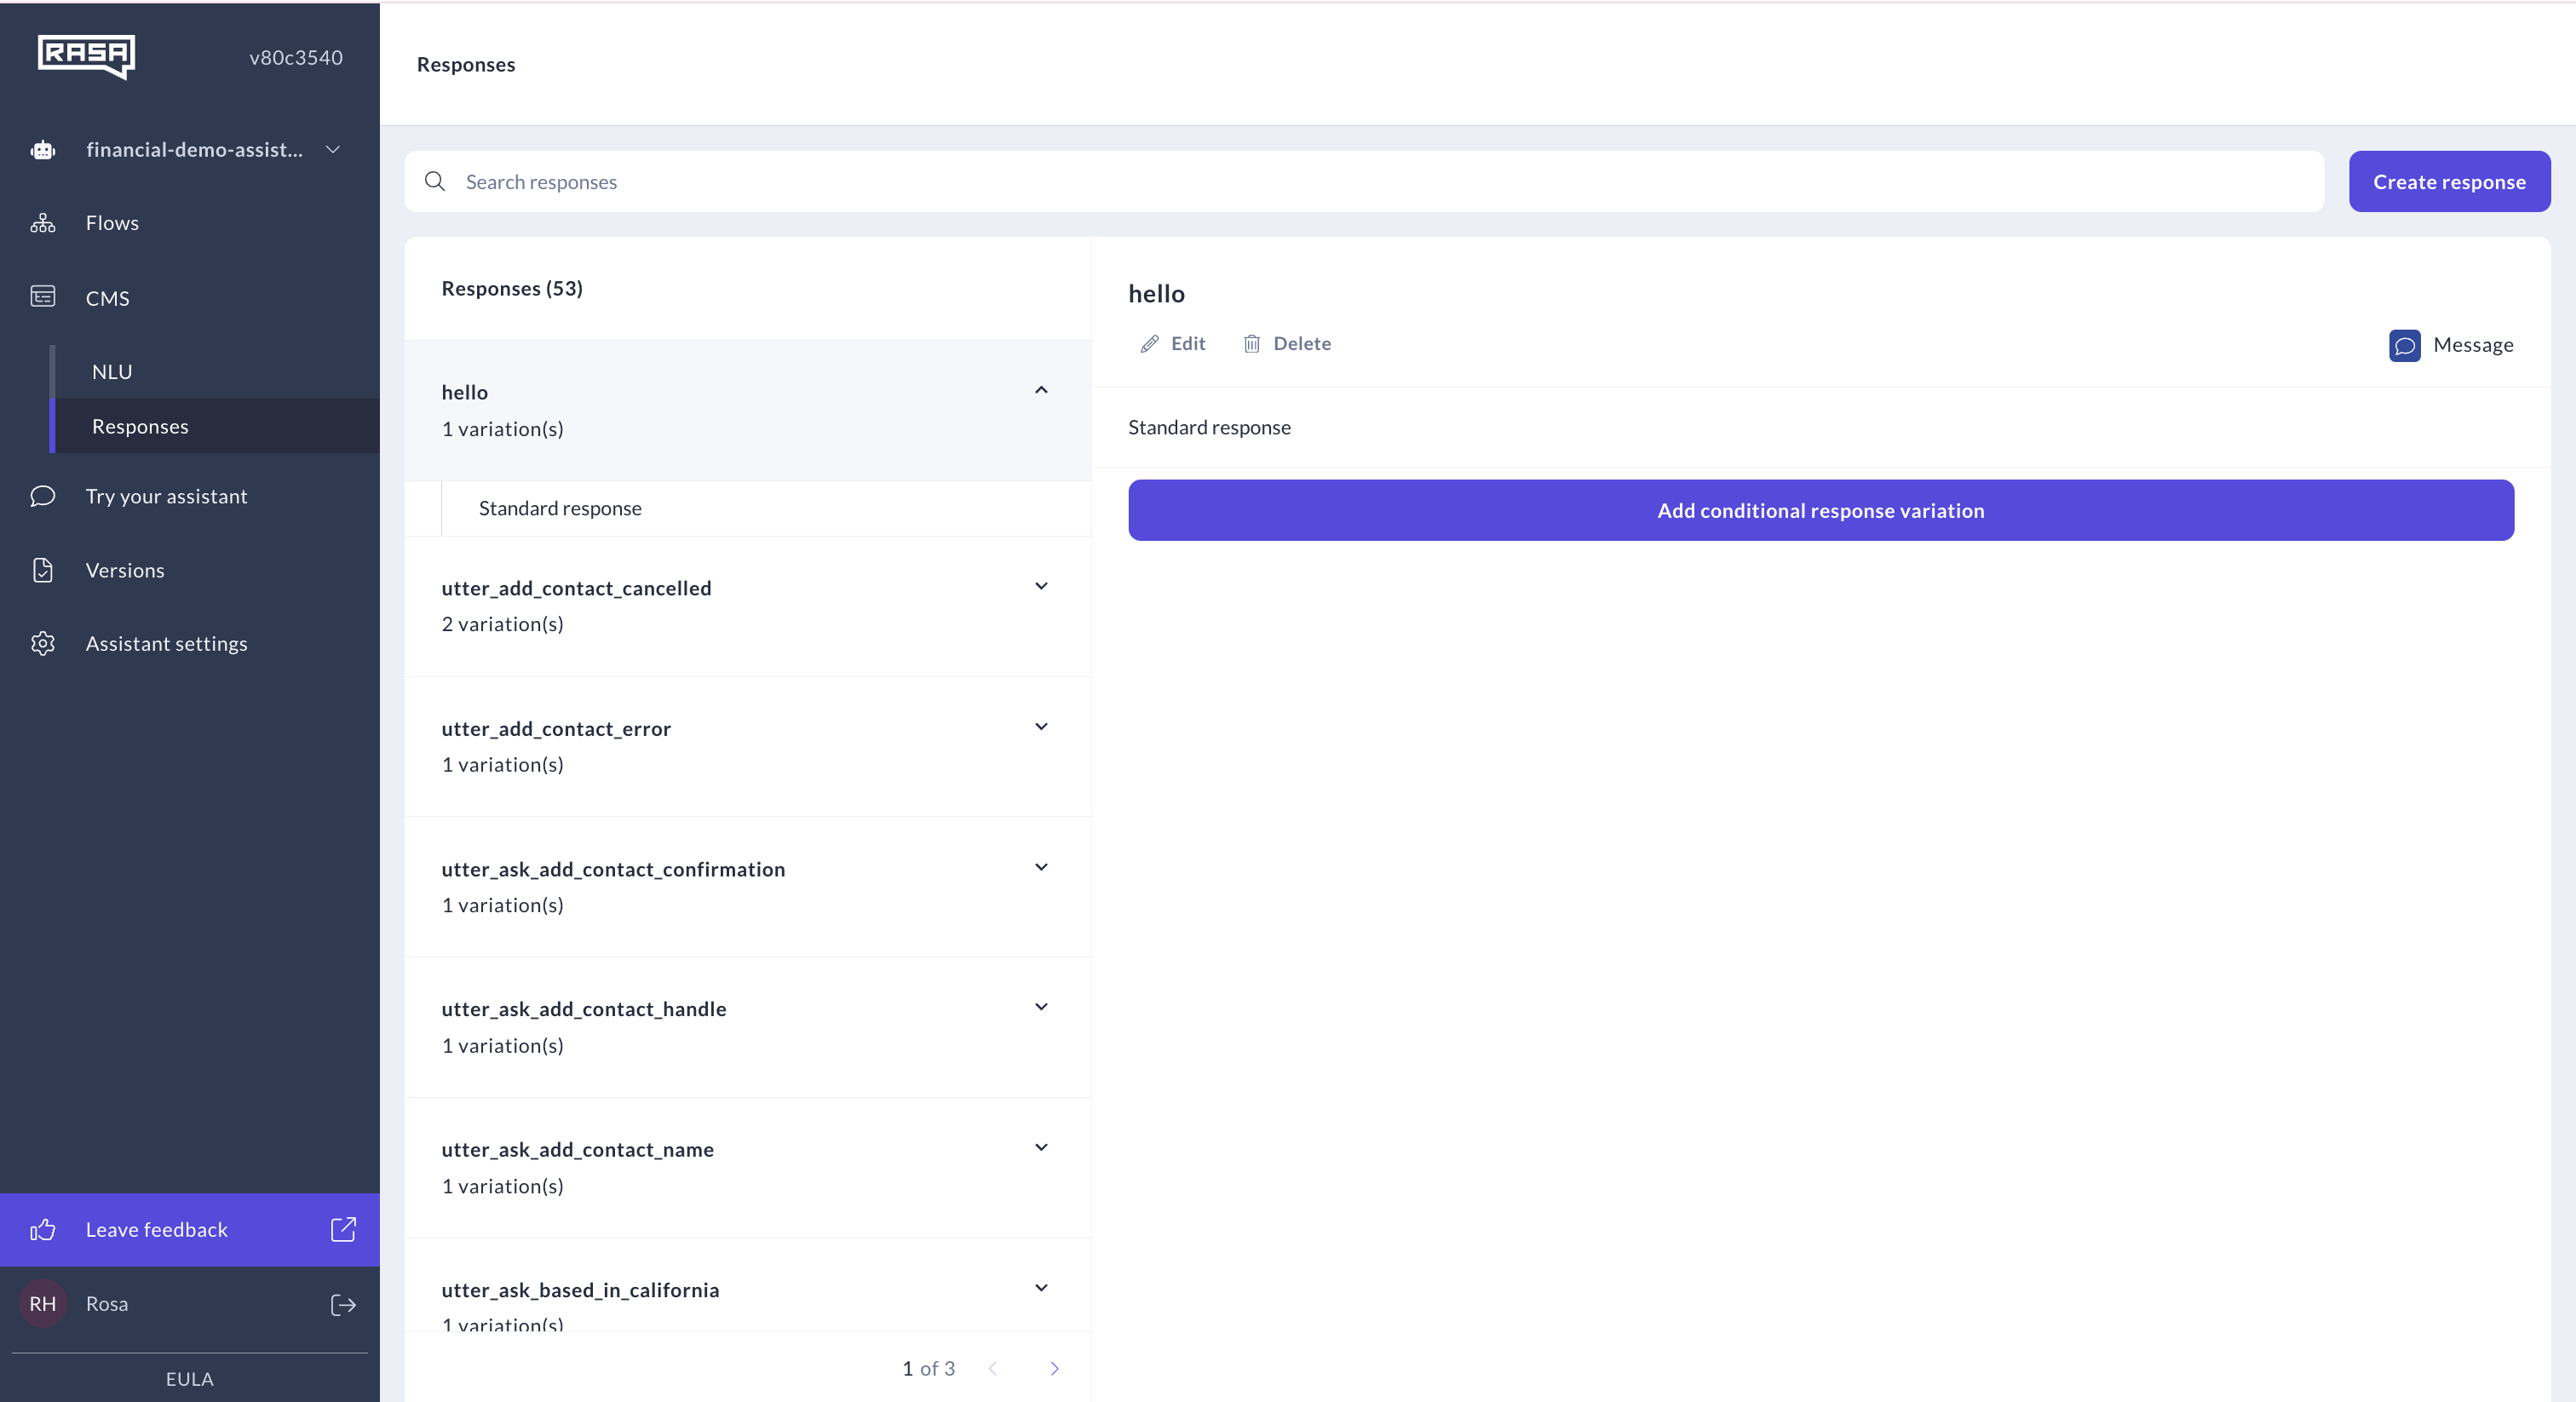Click the 1 of 3 page indicator

(928, 1369)
